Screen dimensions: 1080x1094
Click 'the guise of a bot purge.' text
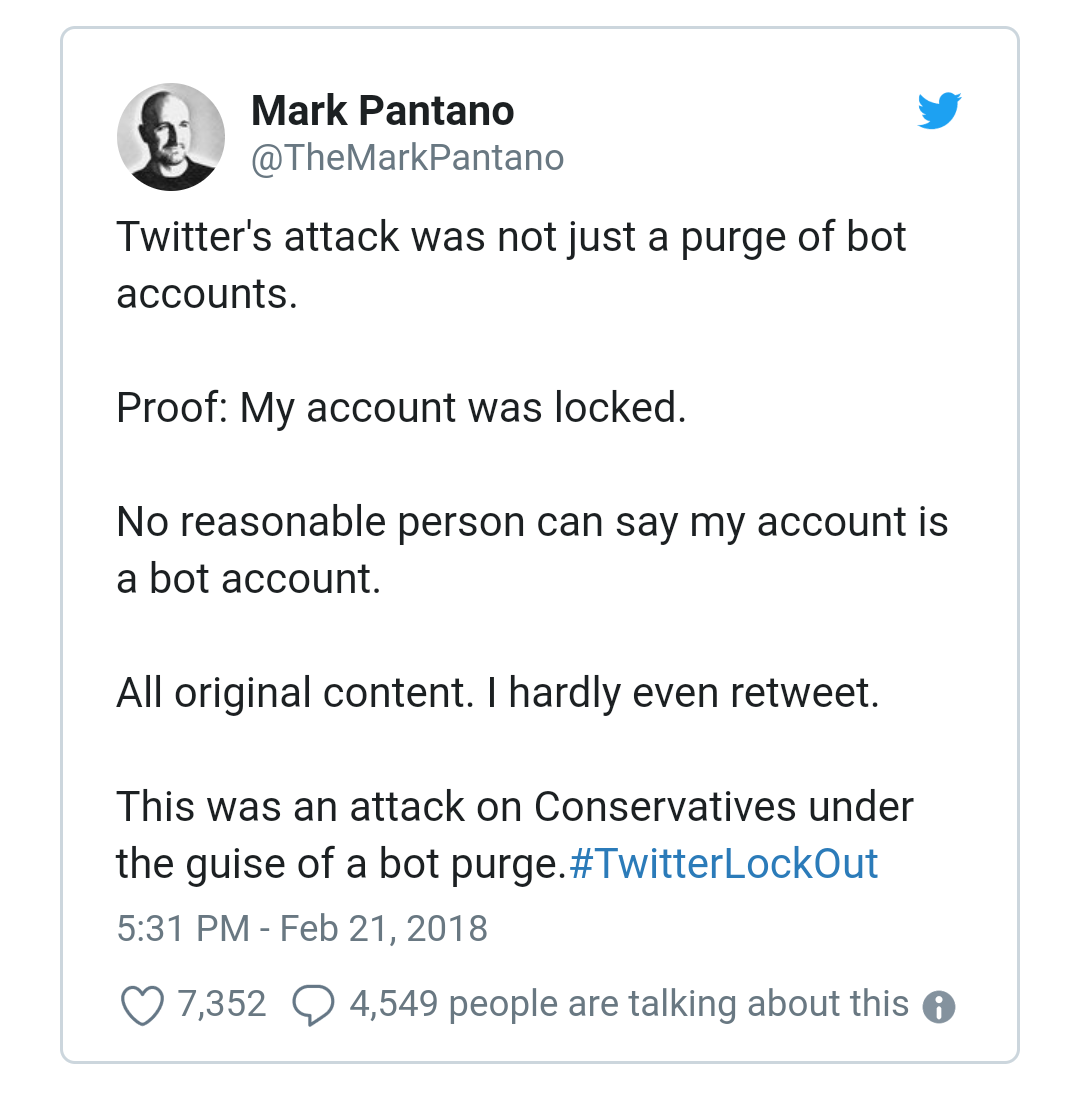[340, 863]
